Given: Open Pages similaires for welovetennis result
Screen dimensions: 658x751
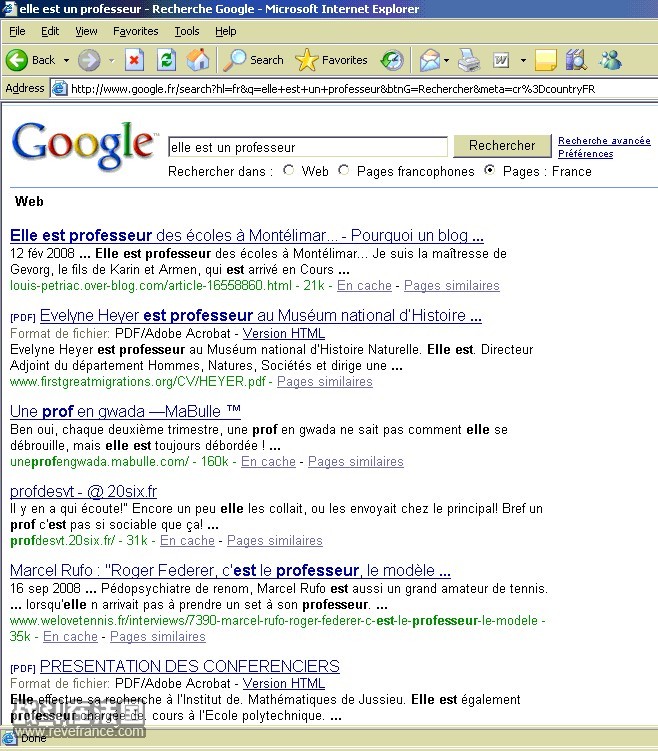Looking at the screenshot, I should pos(158,637).
